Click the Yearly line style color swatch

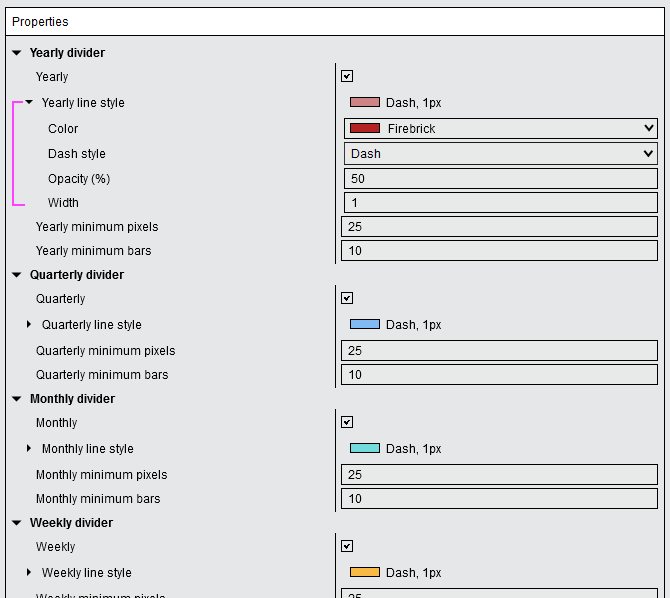coord(365,102)
